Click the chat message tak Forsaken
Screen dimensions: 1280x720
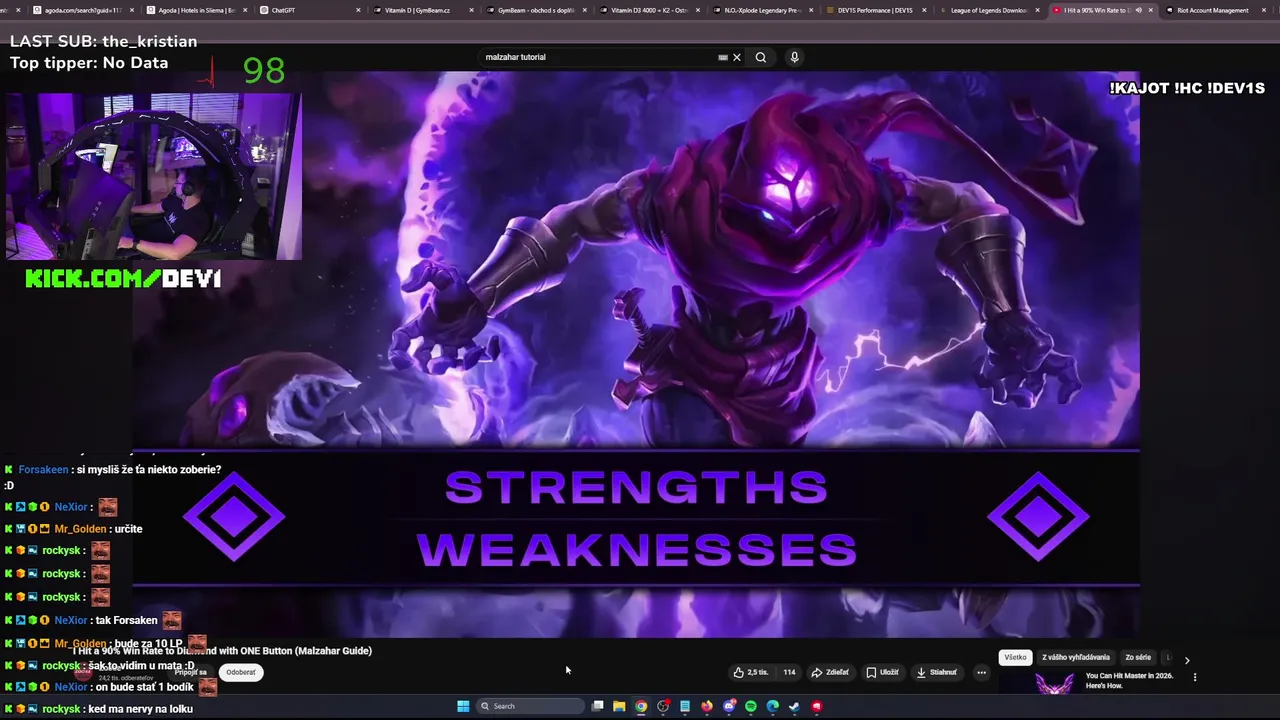click(x=126, y=620)
